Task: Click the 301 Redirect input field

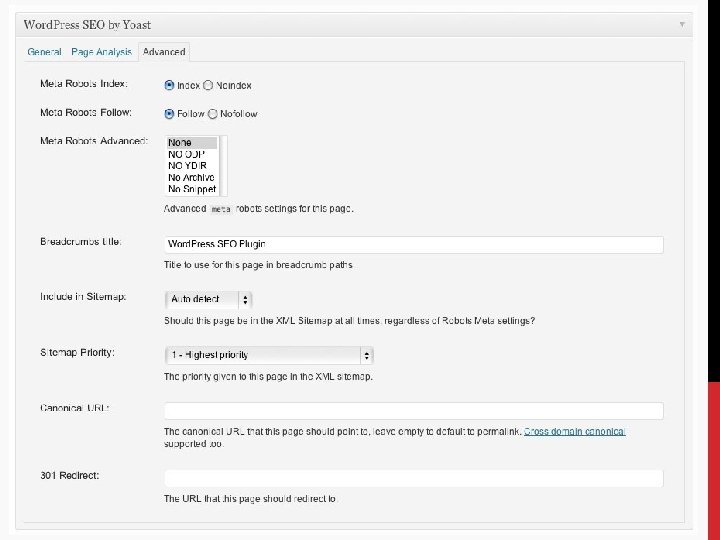Action: click(413, 478)
